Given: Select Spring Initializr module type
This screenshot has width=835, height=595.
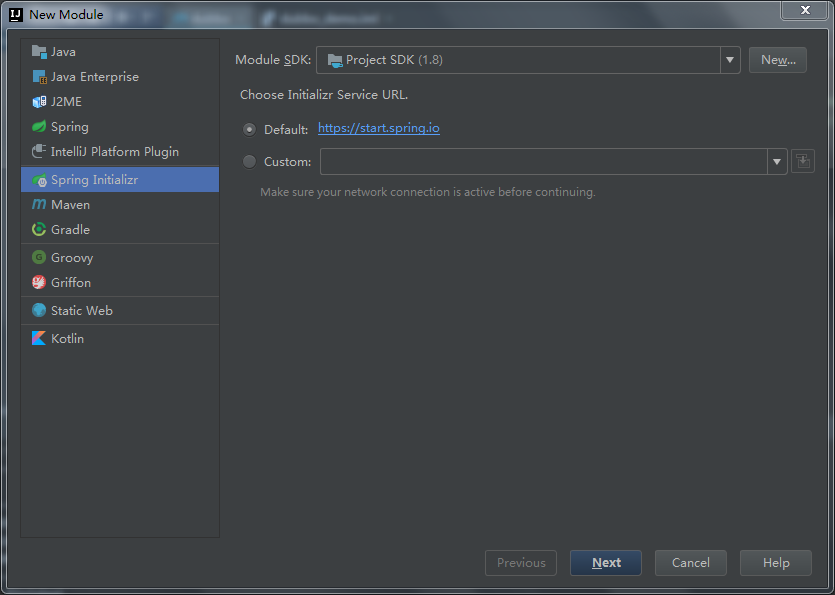Looking at the screenshot, I should [x=120, y=180].
